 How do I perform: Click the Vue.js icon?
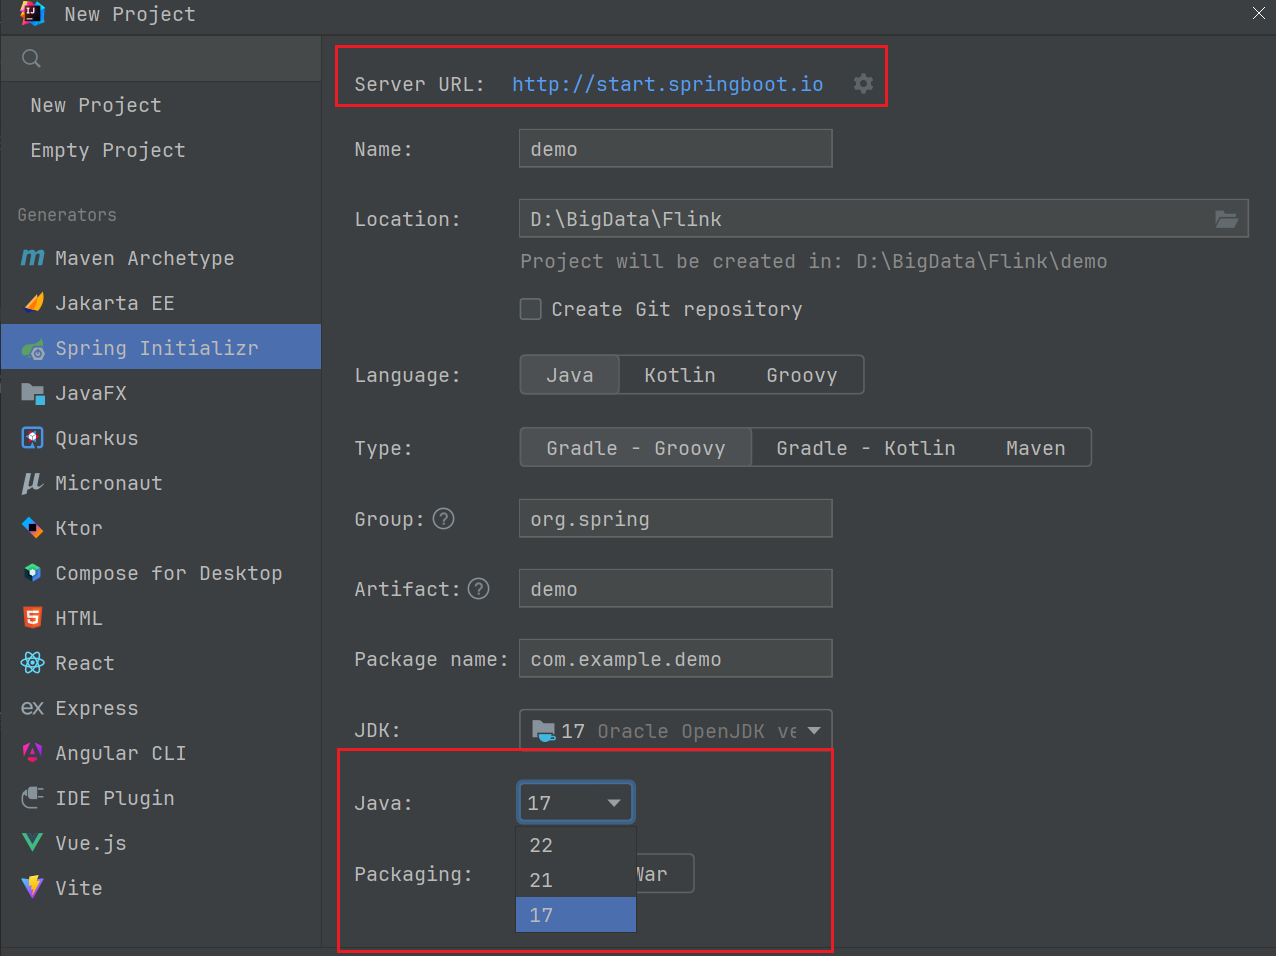point(33,843)
